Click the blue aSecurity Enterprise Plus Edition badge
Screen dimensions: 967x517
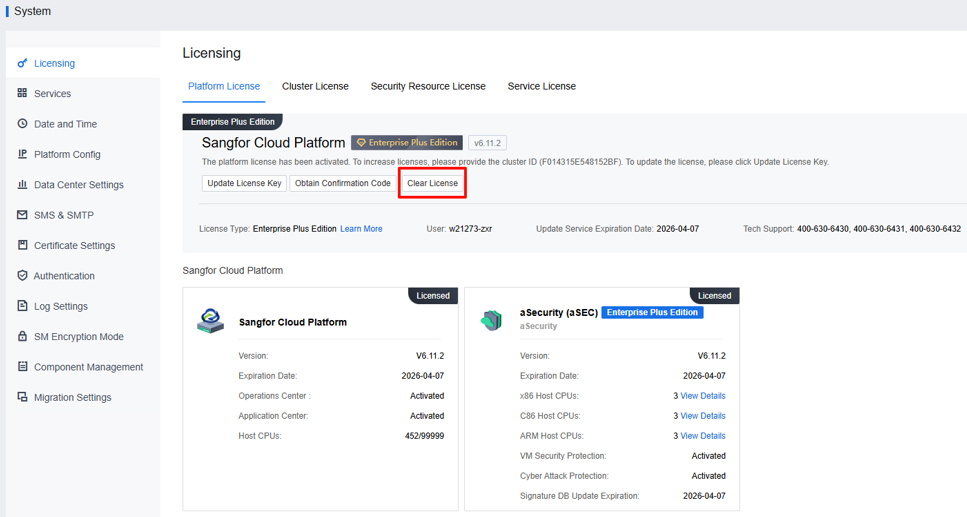click(652, 312)
